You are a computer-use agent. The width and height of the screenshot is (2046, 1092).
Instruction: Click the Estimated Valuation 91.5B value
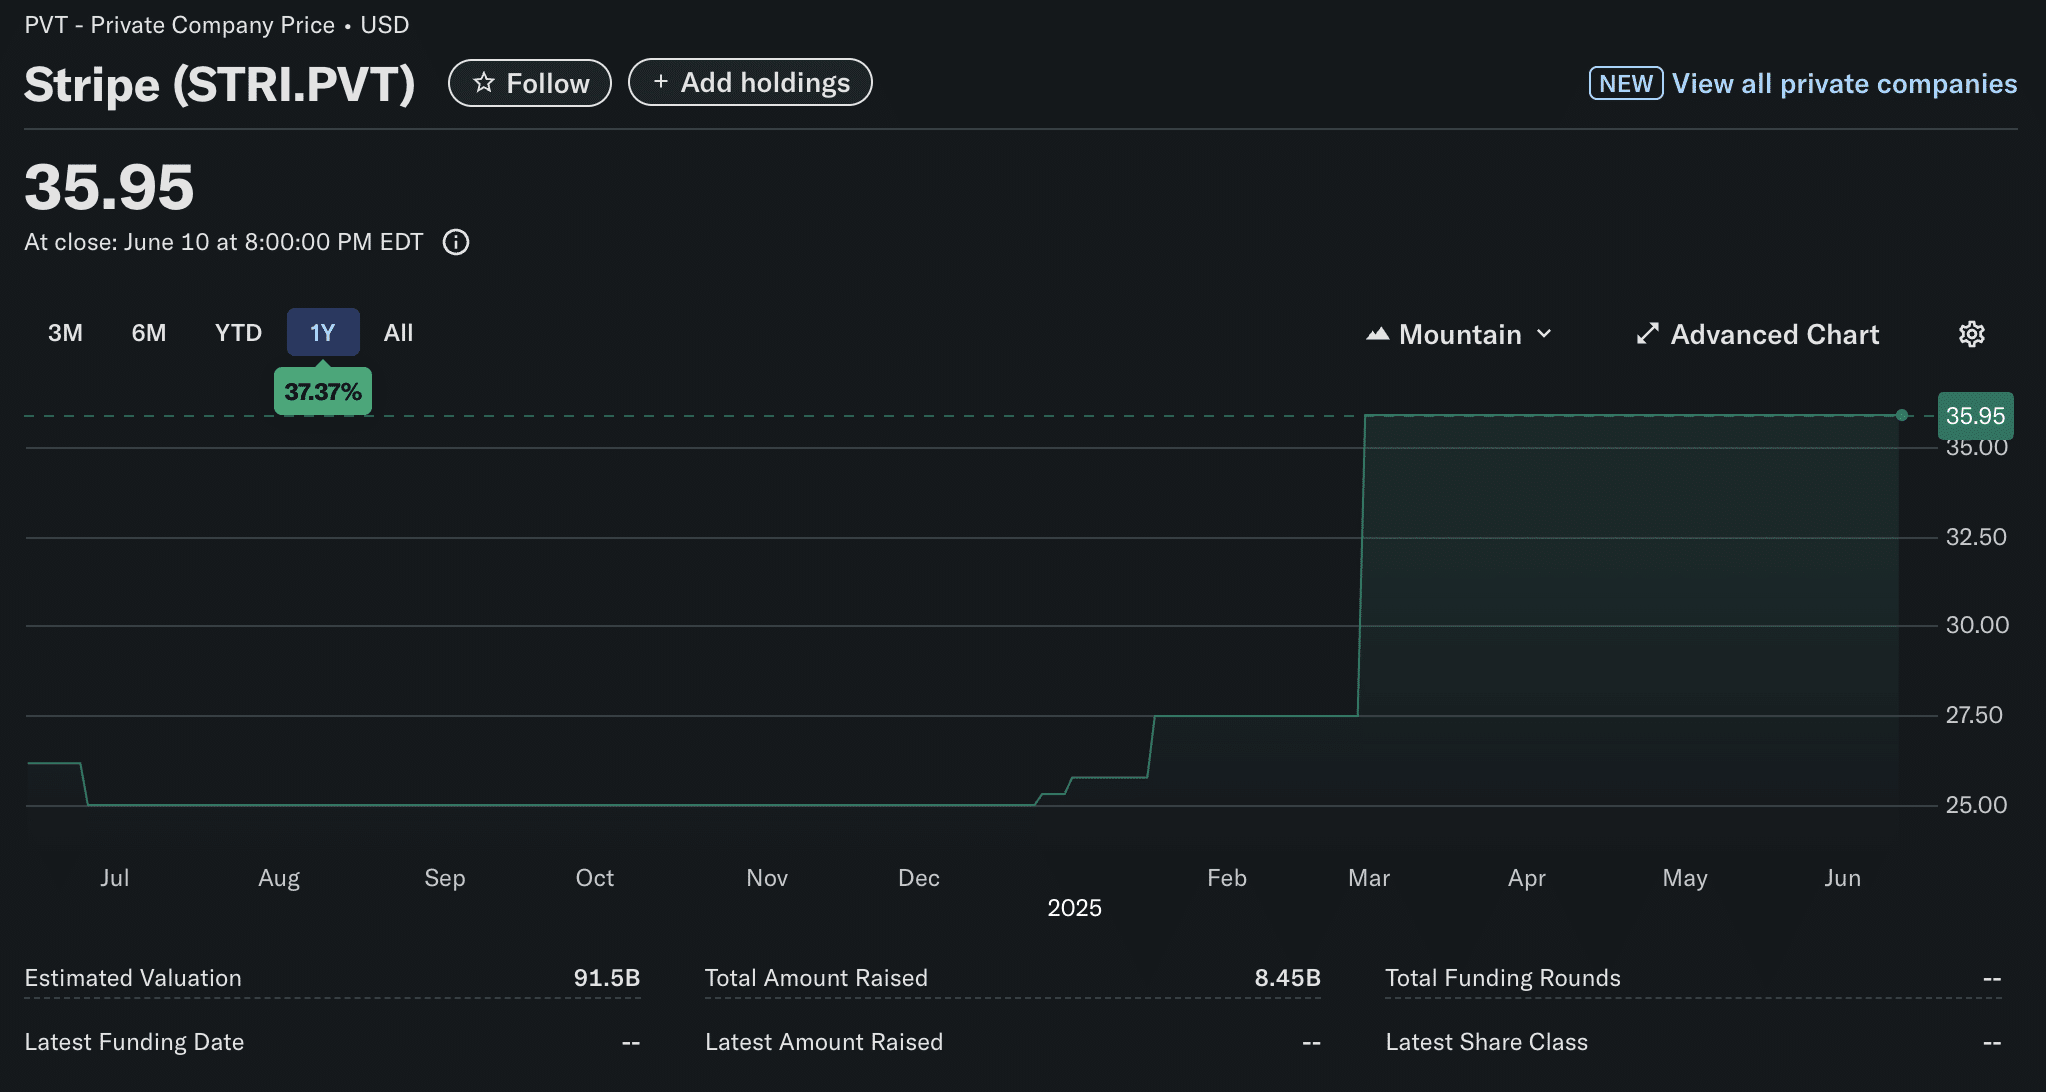pos(606,978)
